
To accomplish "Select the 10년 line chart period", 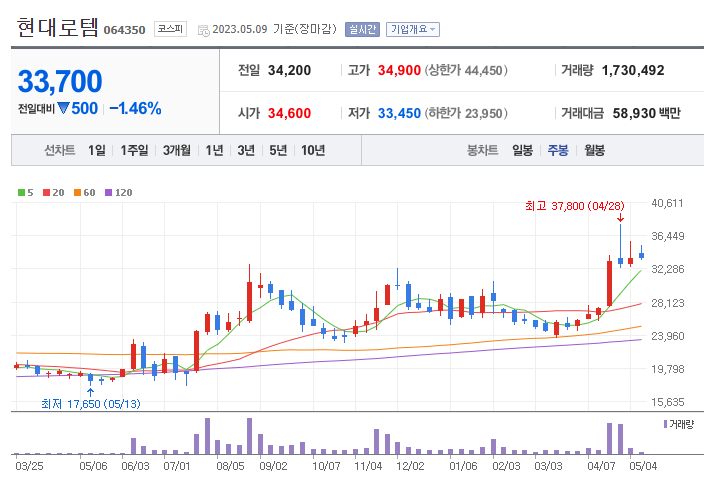I will coord(313,150).
